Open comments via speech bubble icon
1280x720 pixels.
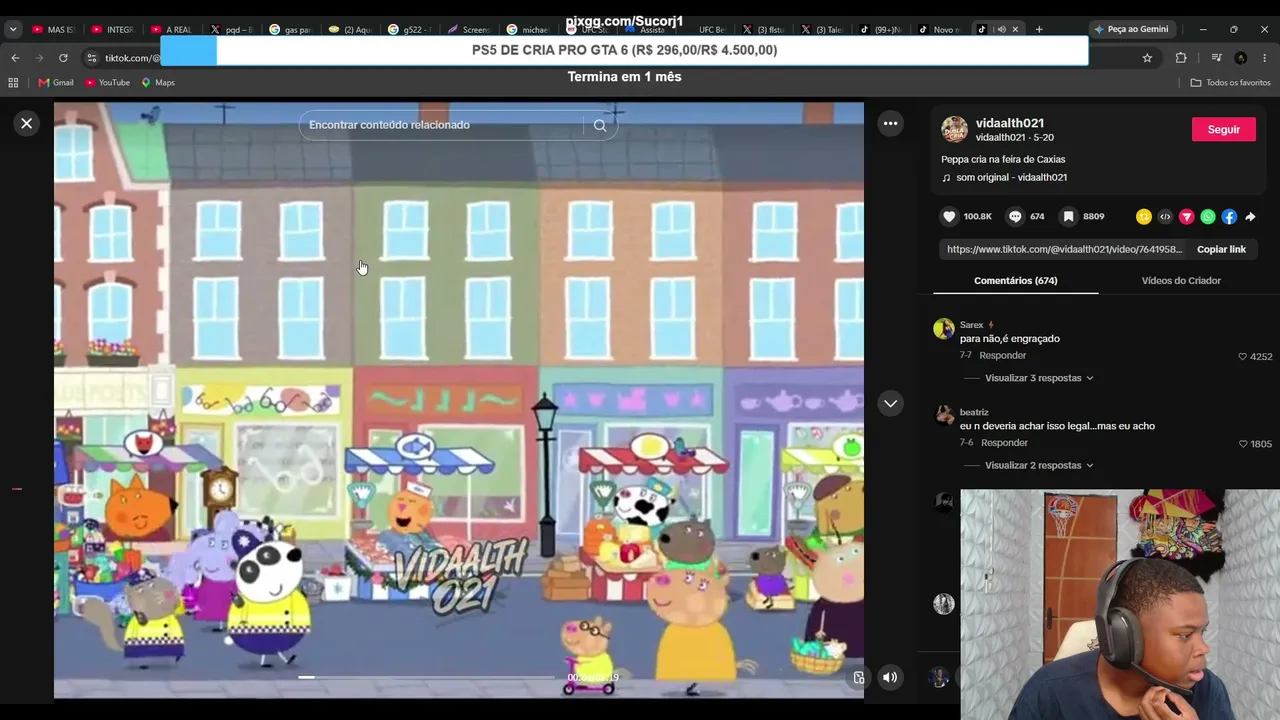click(1015, 216)
